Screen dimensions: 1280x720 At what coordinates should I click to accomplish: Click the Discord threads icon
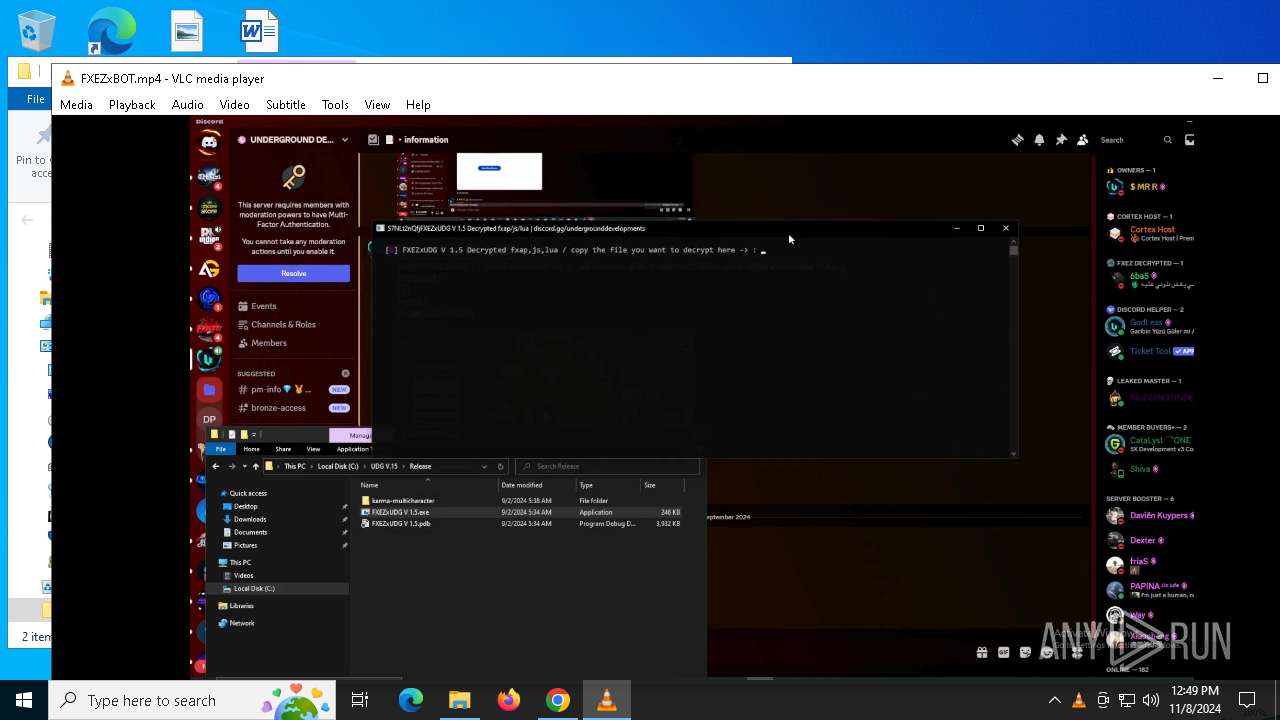pyautogui.click(x=1017, y=140)
